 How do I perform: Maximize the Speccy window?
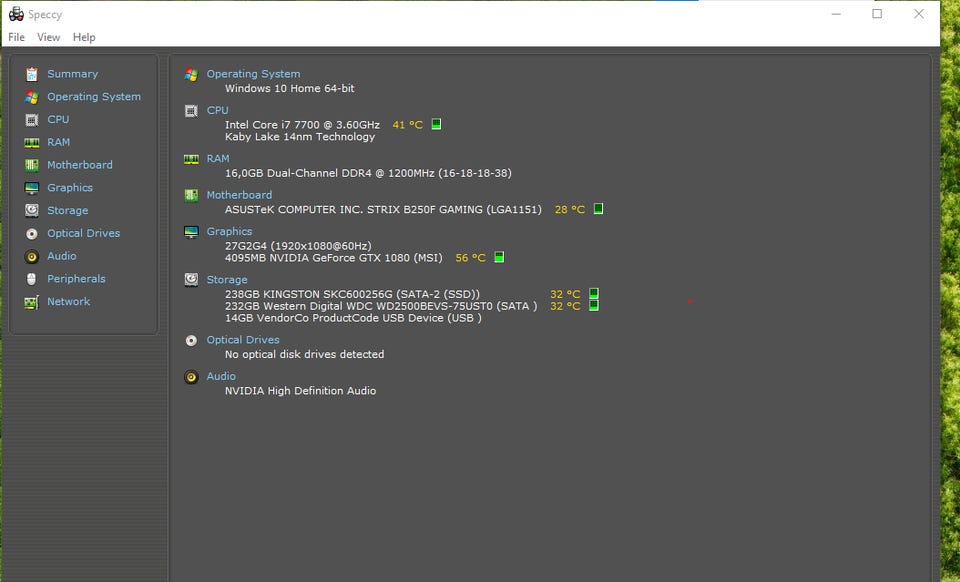tap(877, 14)
